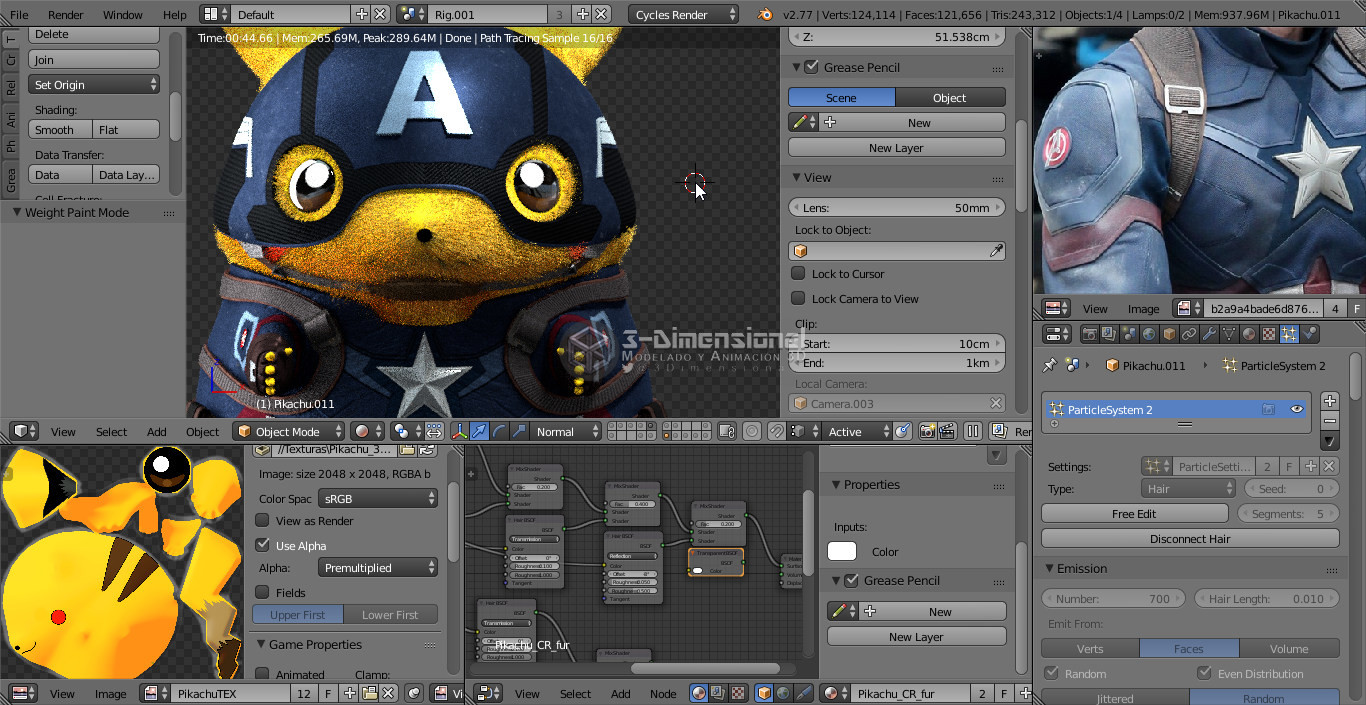The image size is (1366, 705).
Task: Click the OpenGL render animation clapper icon
Action: pyautogui.click(x=945, y=431)
